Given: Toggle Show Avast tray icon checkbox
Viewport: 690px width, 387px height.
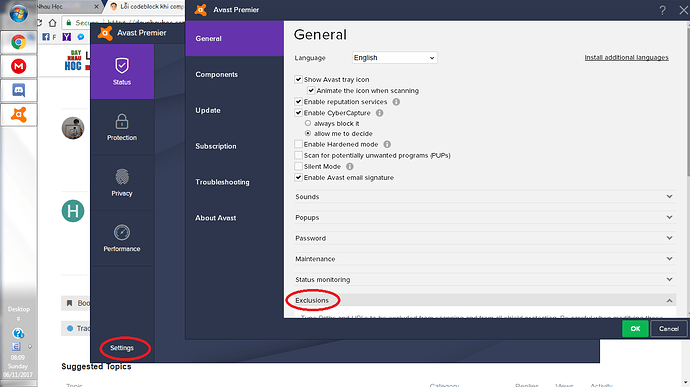Looking at the screenshot, I should coord(298,80).
